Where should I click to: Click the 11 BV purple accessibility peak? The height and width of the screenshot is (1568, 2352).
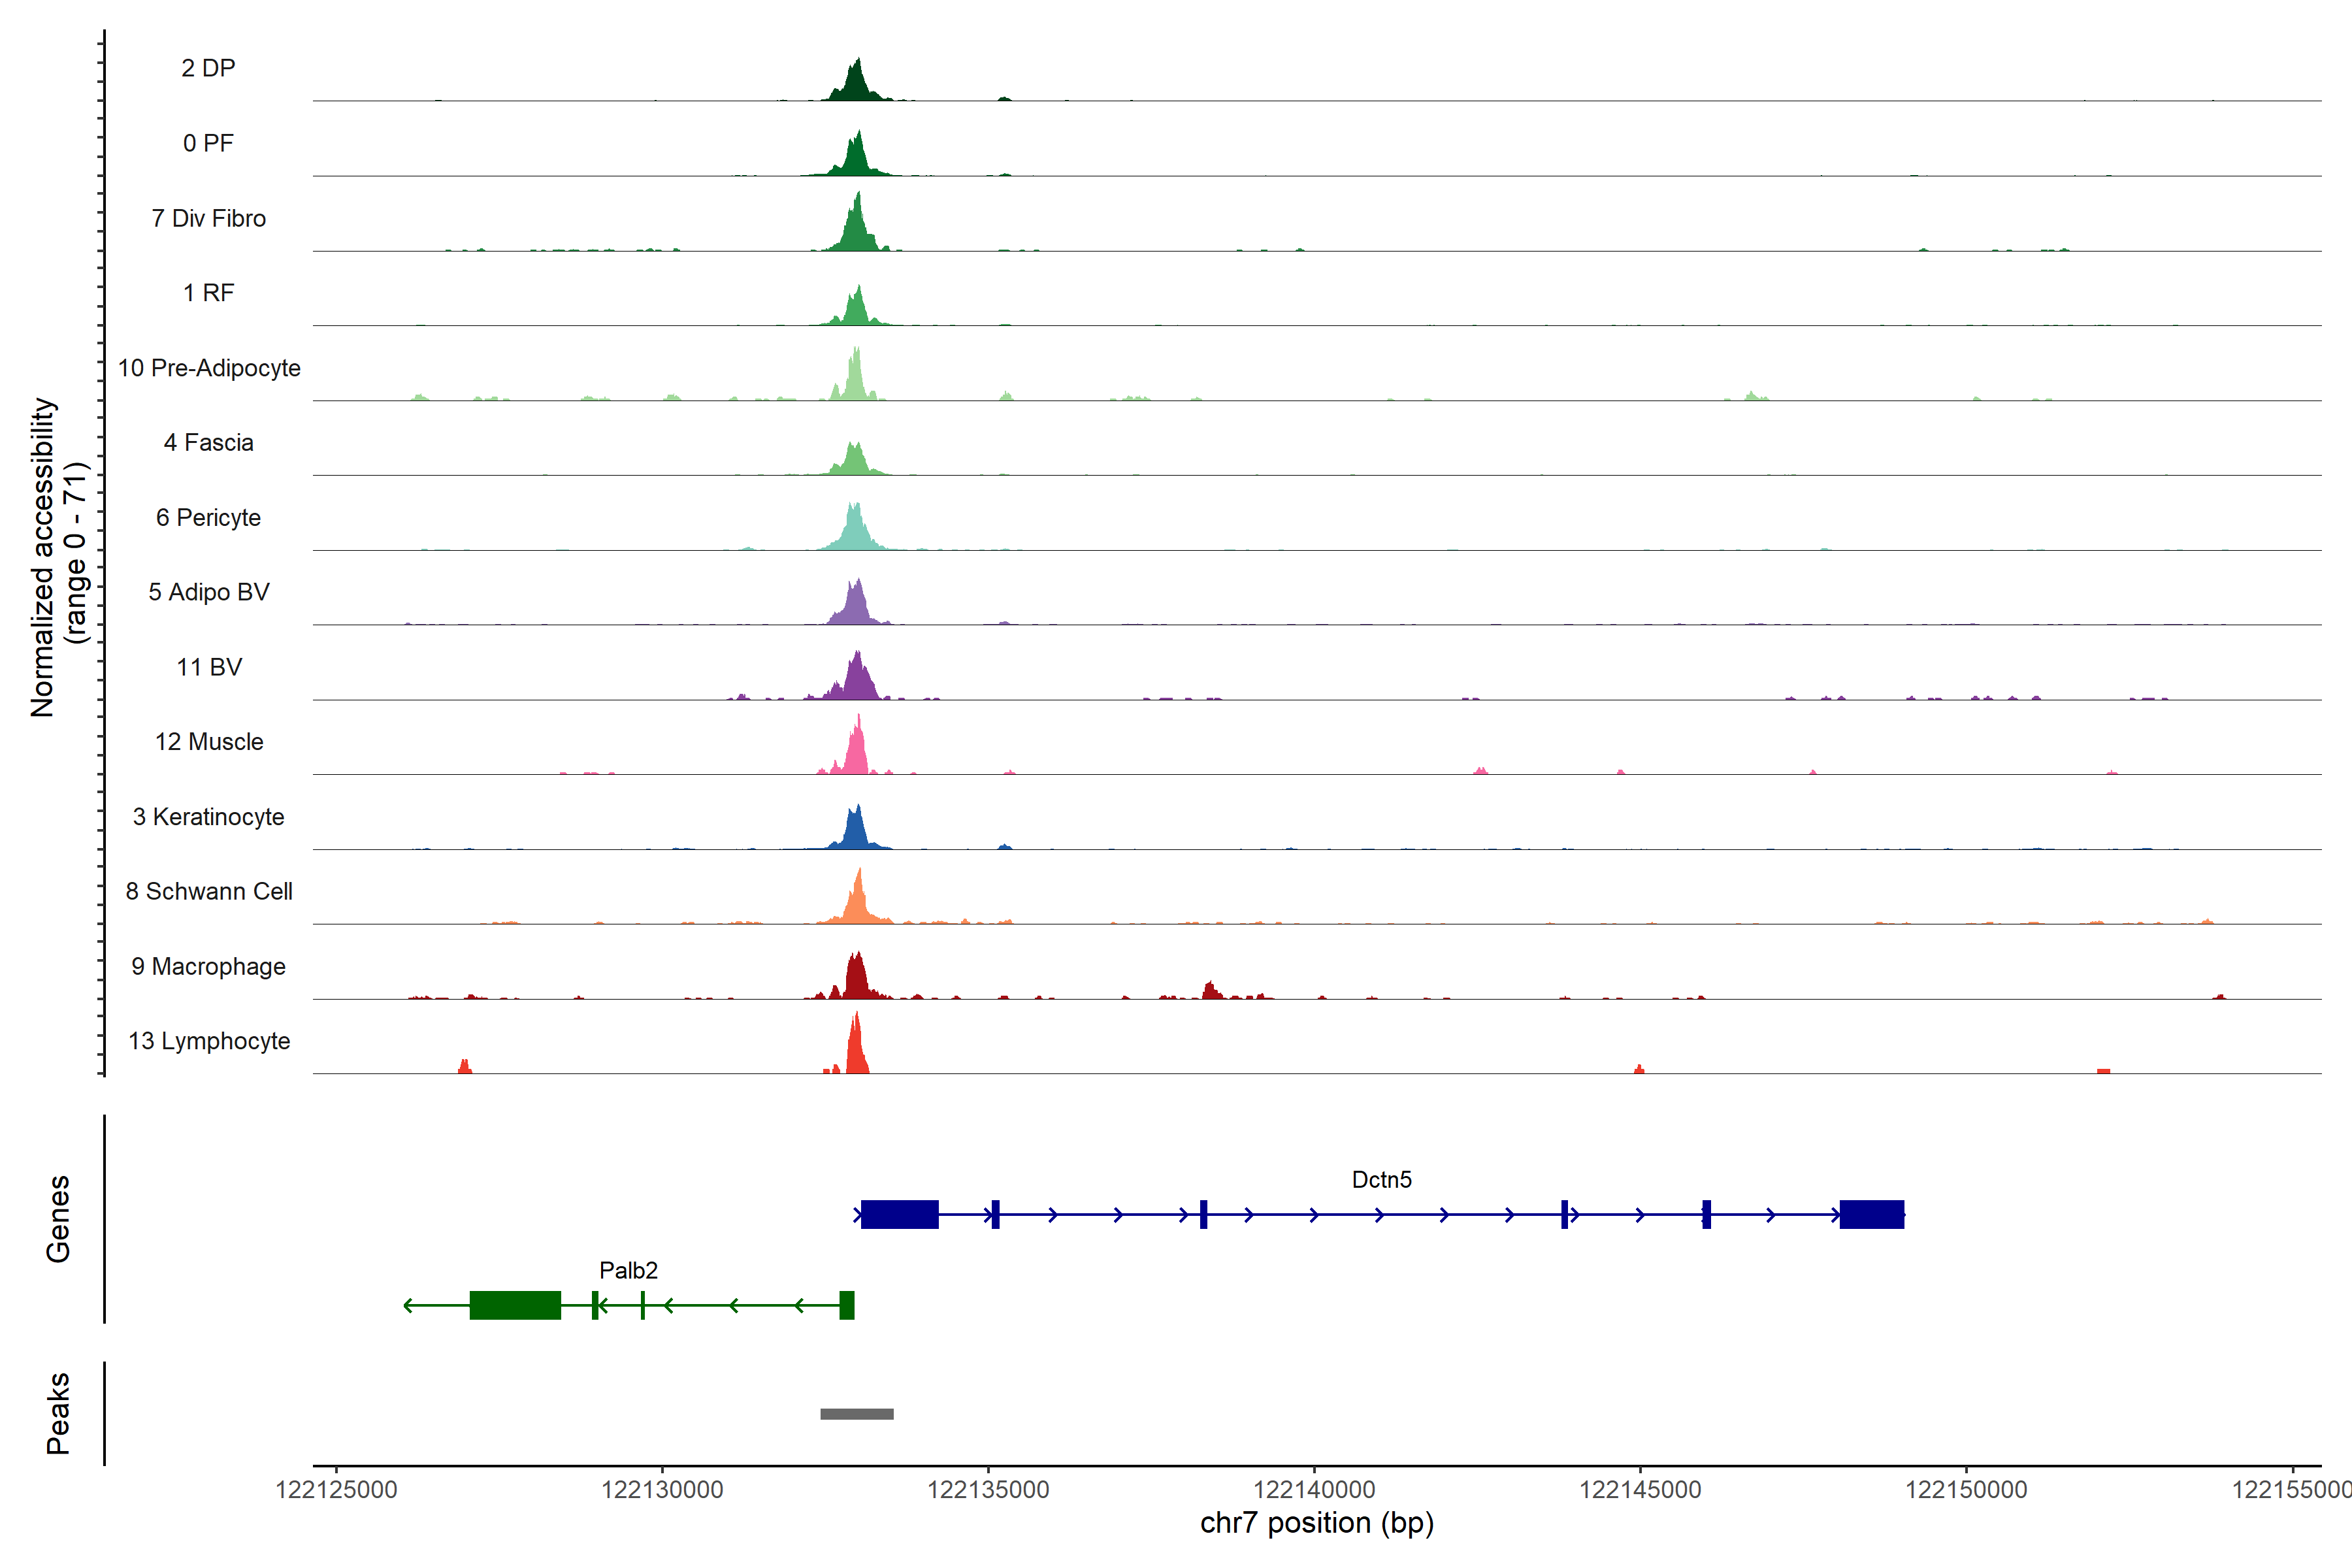coord(857,680)
